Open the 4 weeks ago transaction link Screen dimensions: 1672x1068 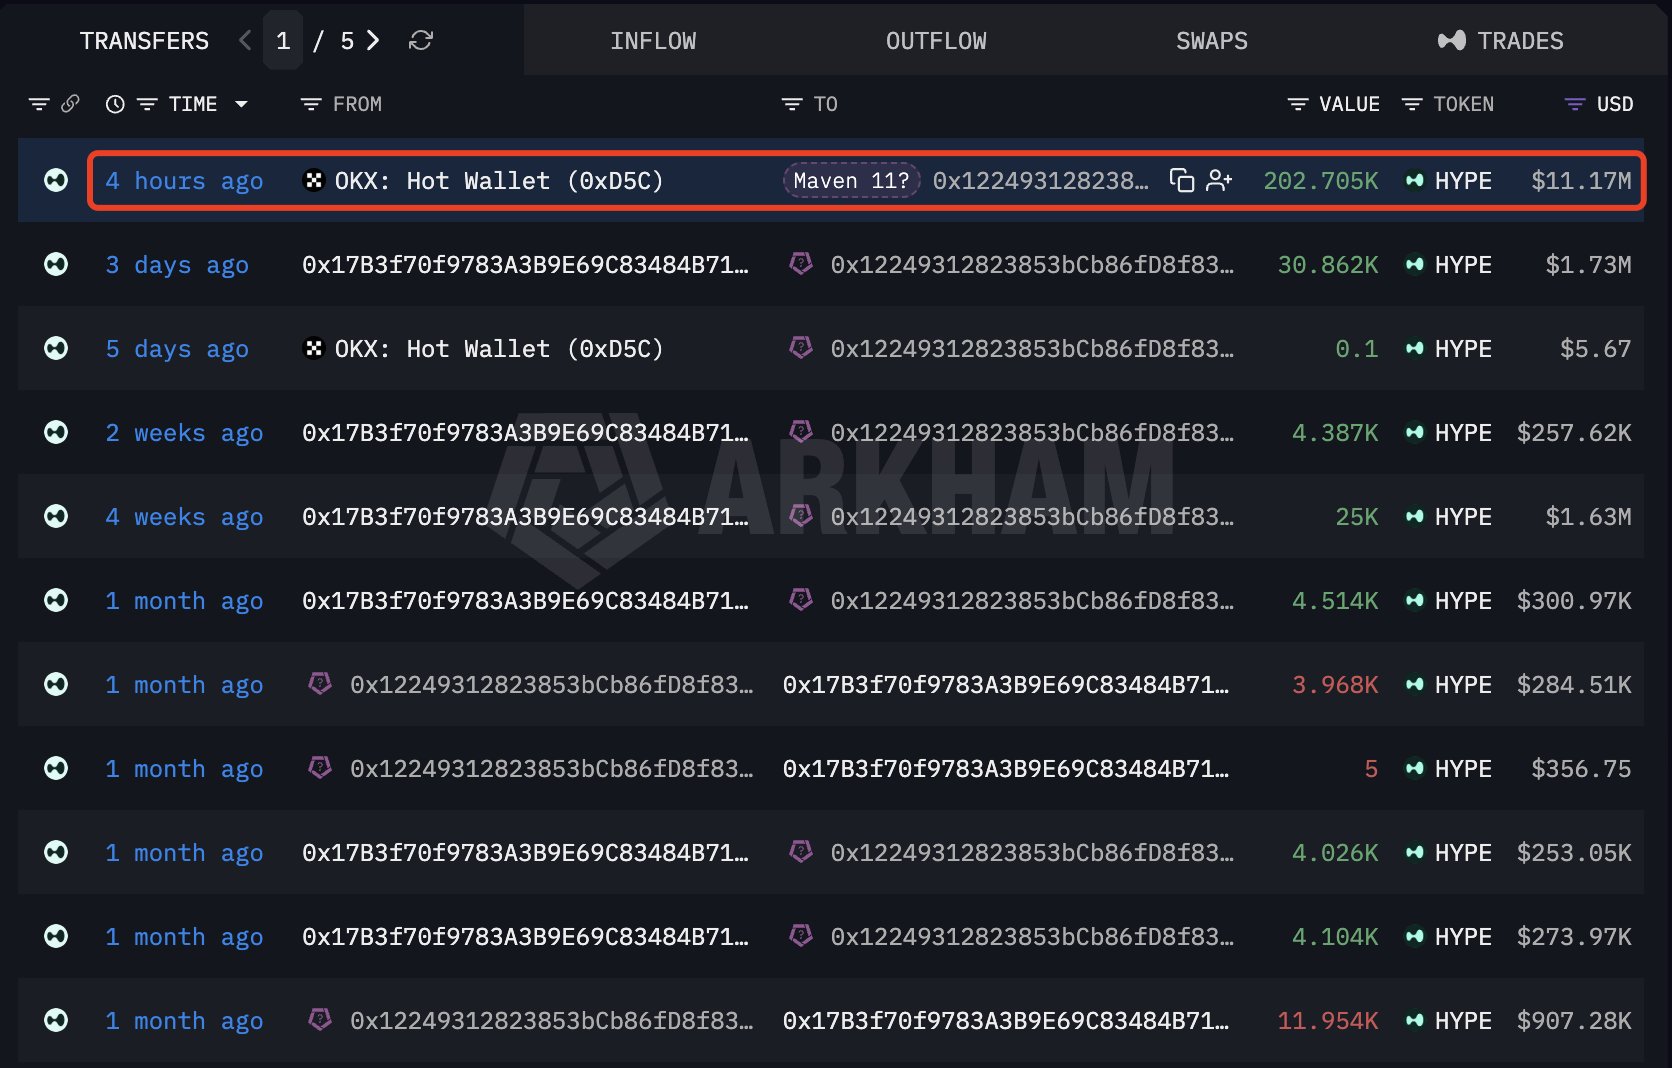point(185,517)
